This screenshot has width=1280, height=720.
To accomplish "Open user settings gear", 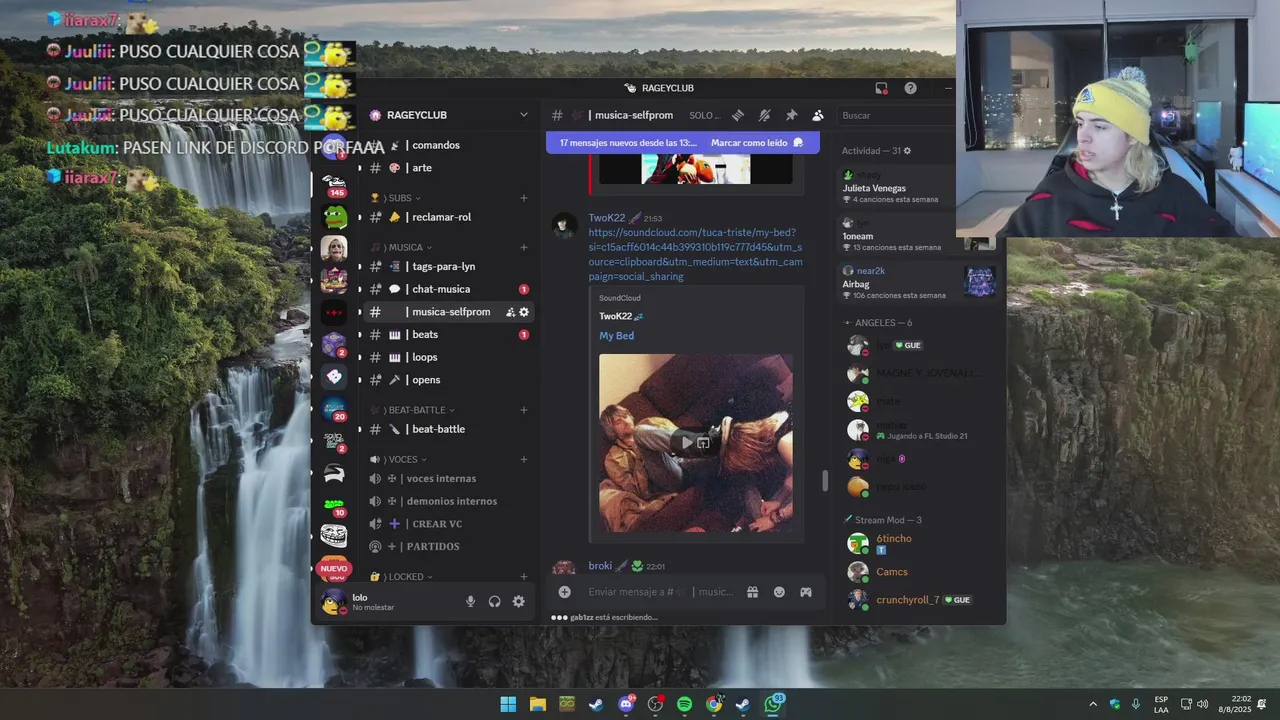I will click(518, 601).
